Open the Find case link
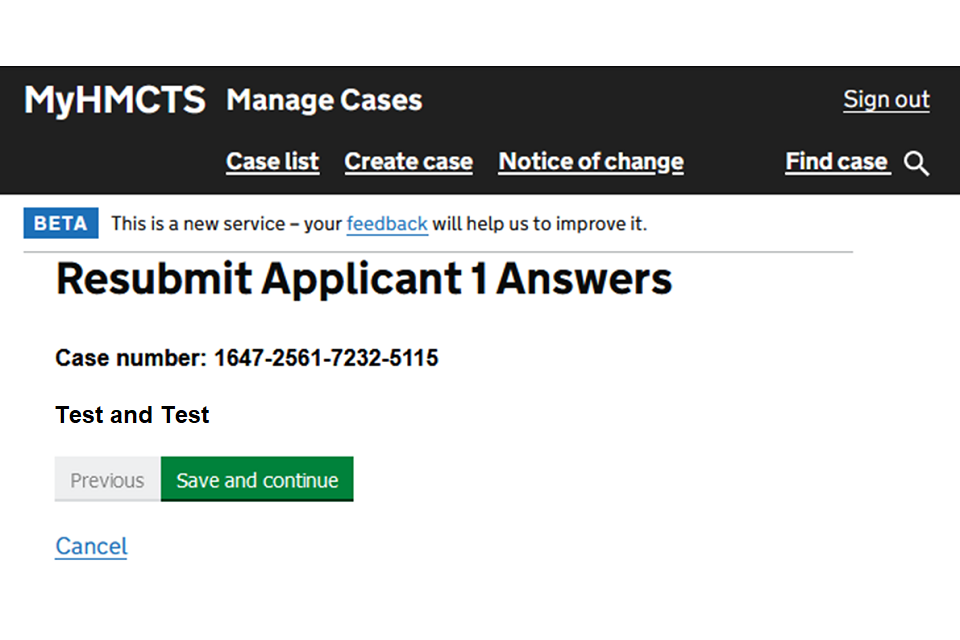The width and height of the screenshot is (960, 640). 836,162
